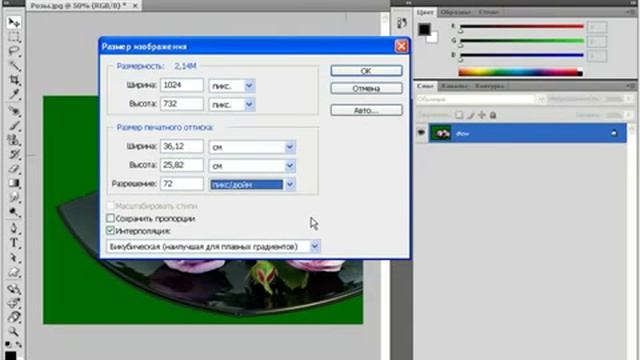Open the Бикубическая interpolation method dropdown
Viewport: 640px width, 360px height.
click(x=315, y=246)
